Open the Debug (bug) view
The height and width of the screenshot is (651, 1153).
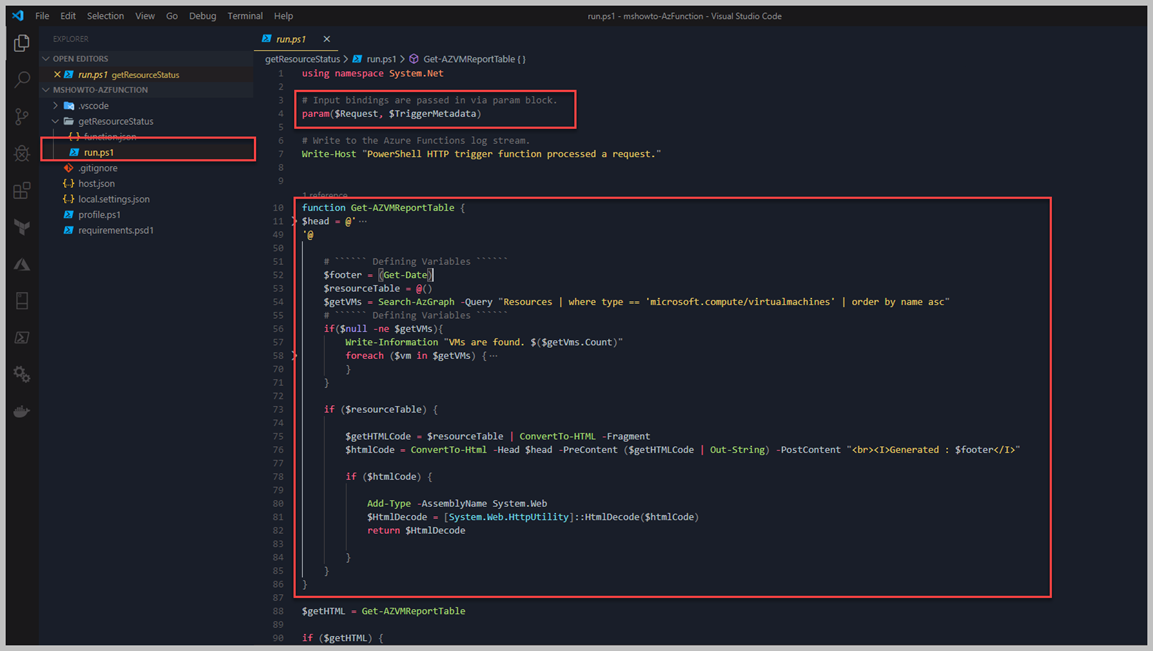(22, 153)
